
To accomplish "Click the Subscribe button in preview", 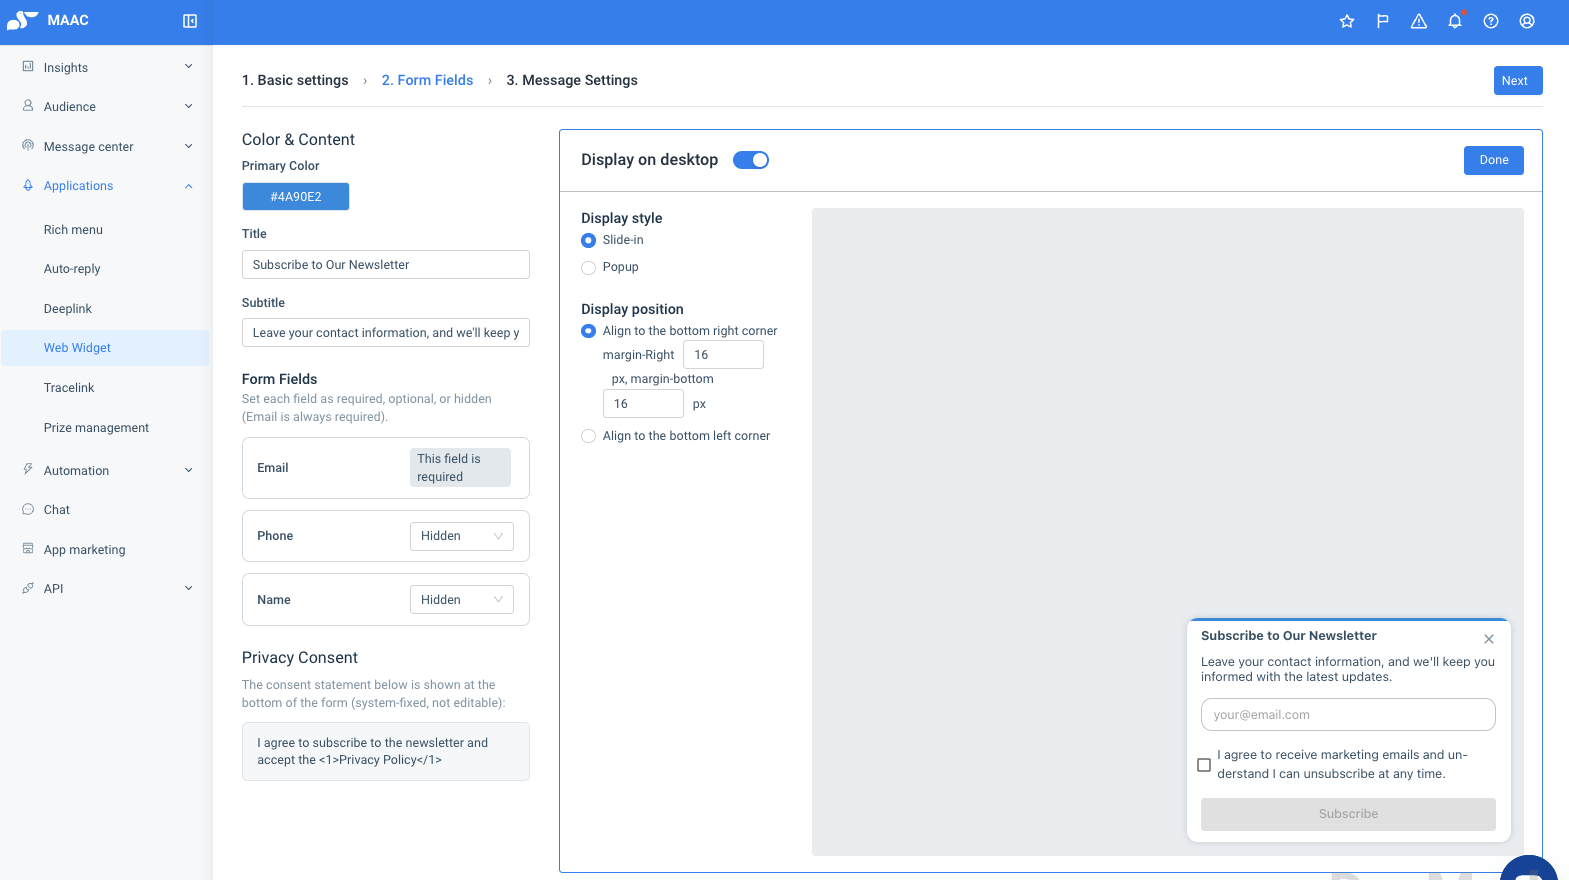I will [x=1348, y=814].
